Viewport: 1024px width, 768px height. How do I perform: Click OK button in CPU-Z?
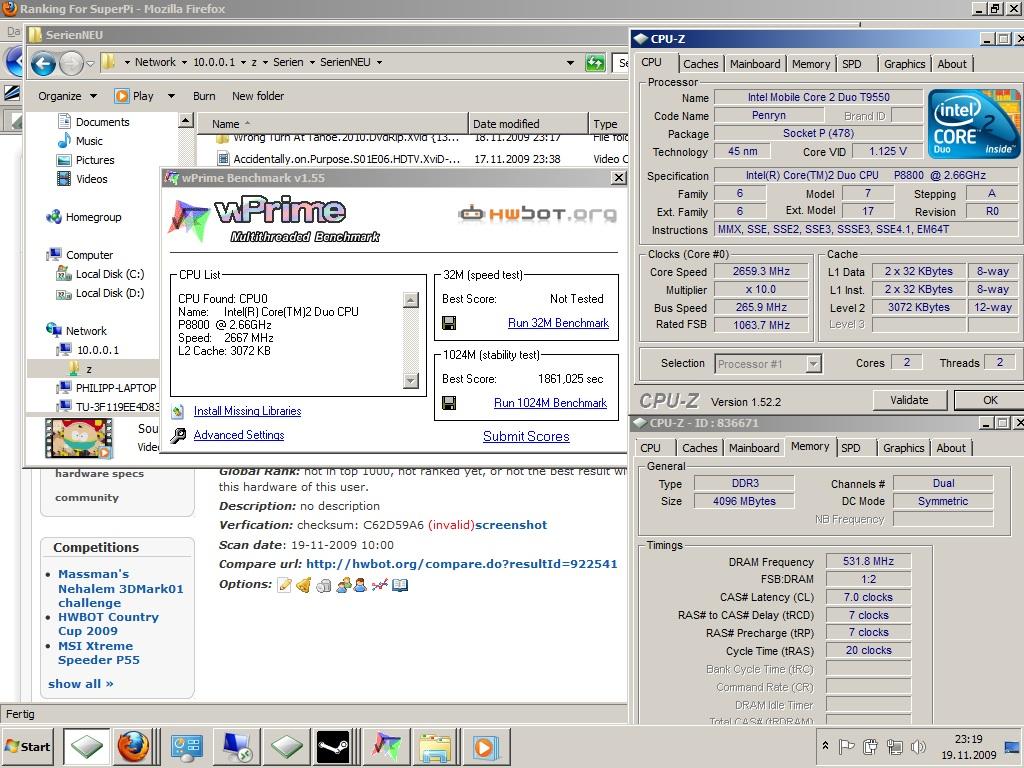coord(990,400)
